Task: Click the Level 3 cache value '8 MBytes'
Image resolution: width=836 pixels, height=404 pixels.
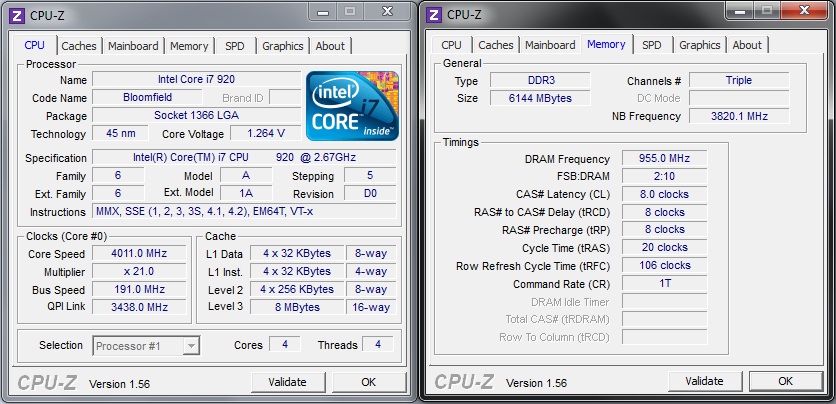Action: click(x=297, y=307)
